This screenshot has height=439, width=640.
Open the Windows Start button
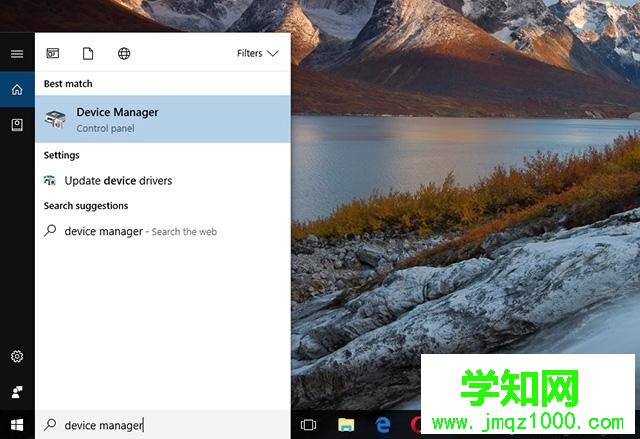coord(17,425)
